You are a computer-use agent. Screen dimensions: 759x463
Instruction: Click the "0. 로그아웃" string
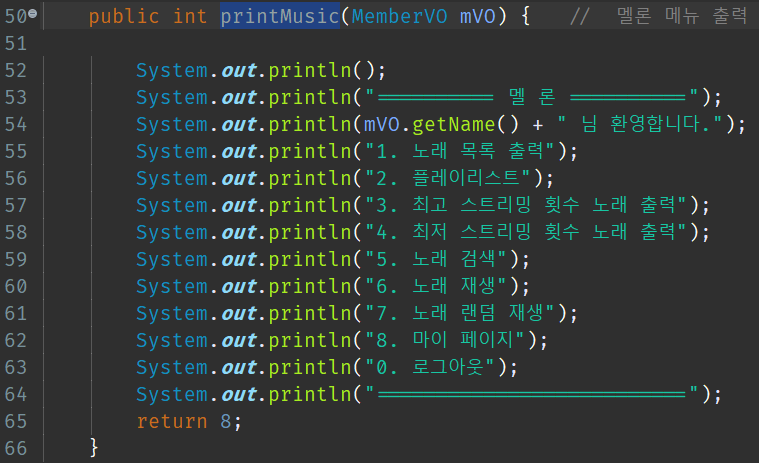(x=430, y=368)
